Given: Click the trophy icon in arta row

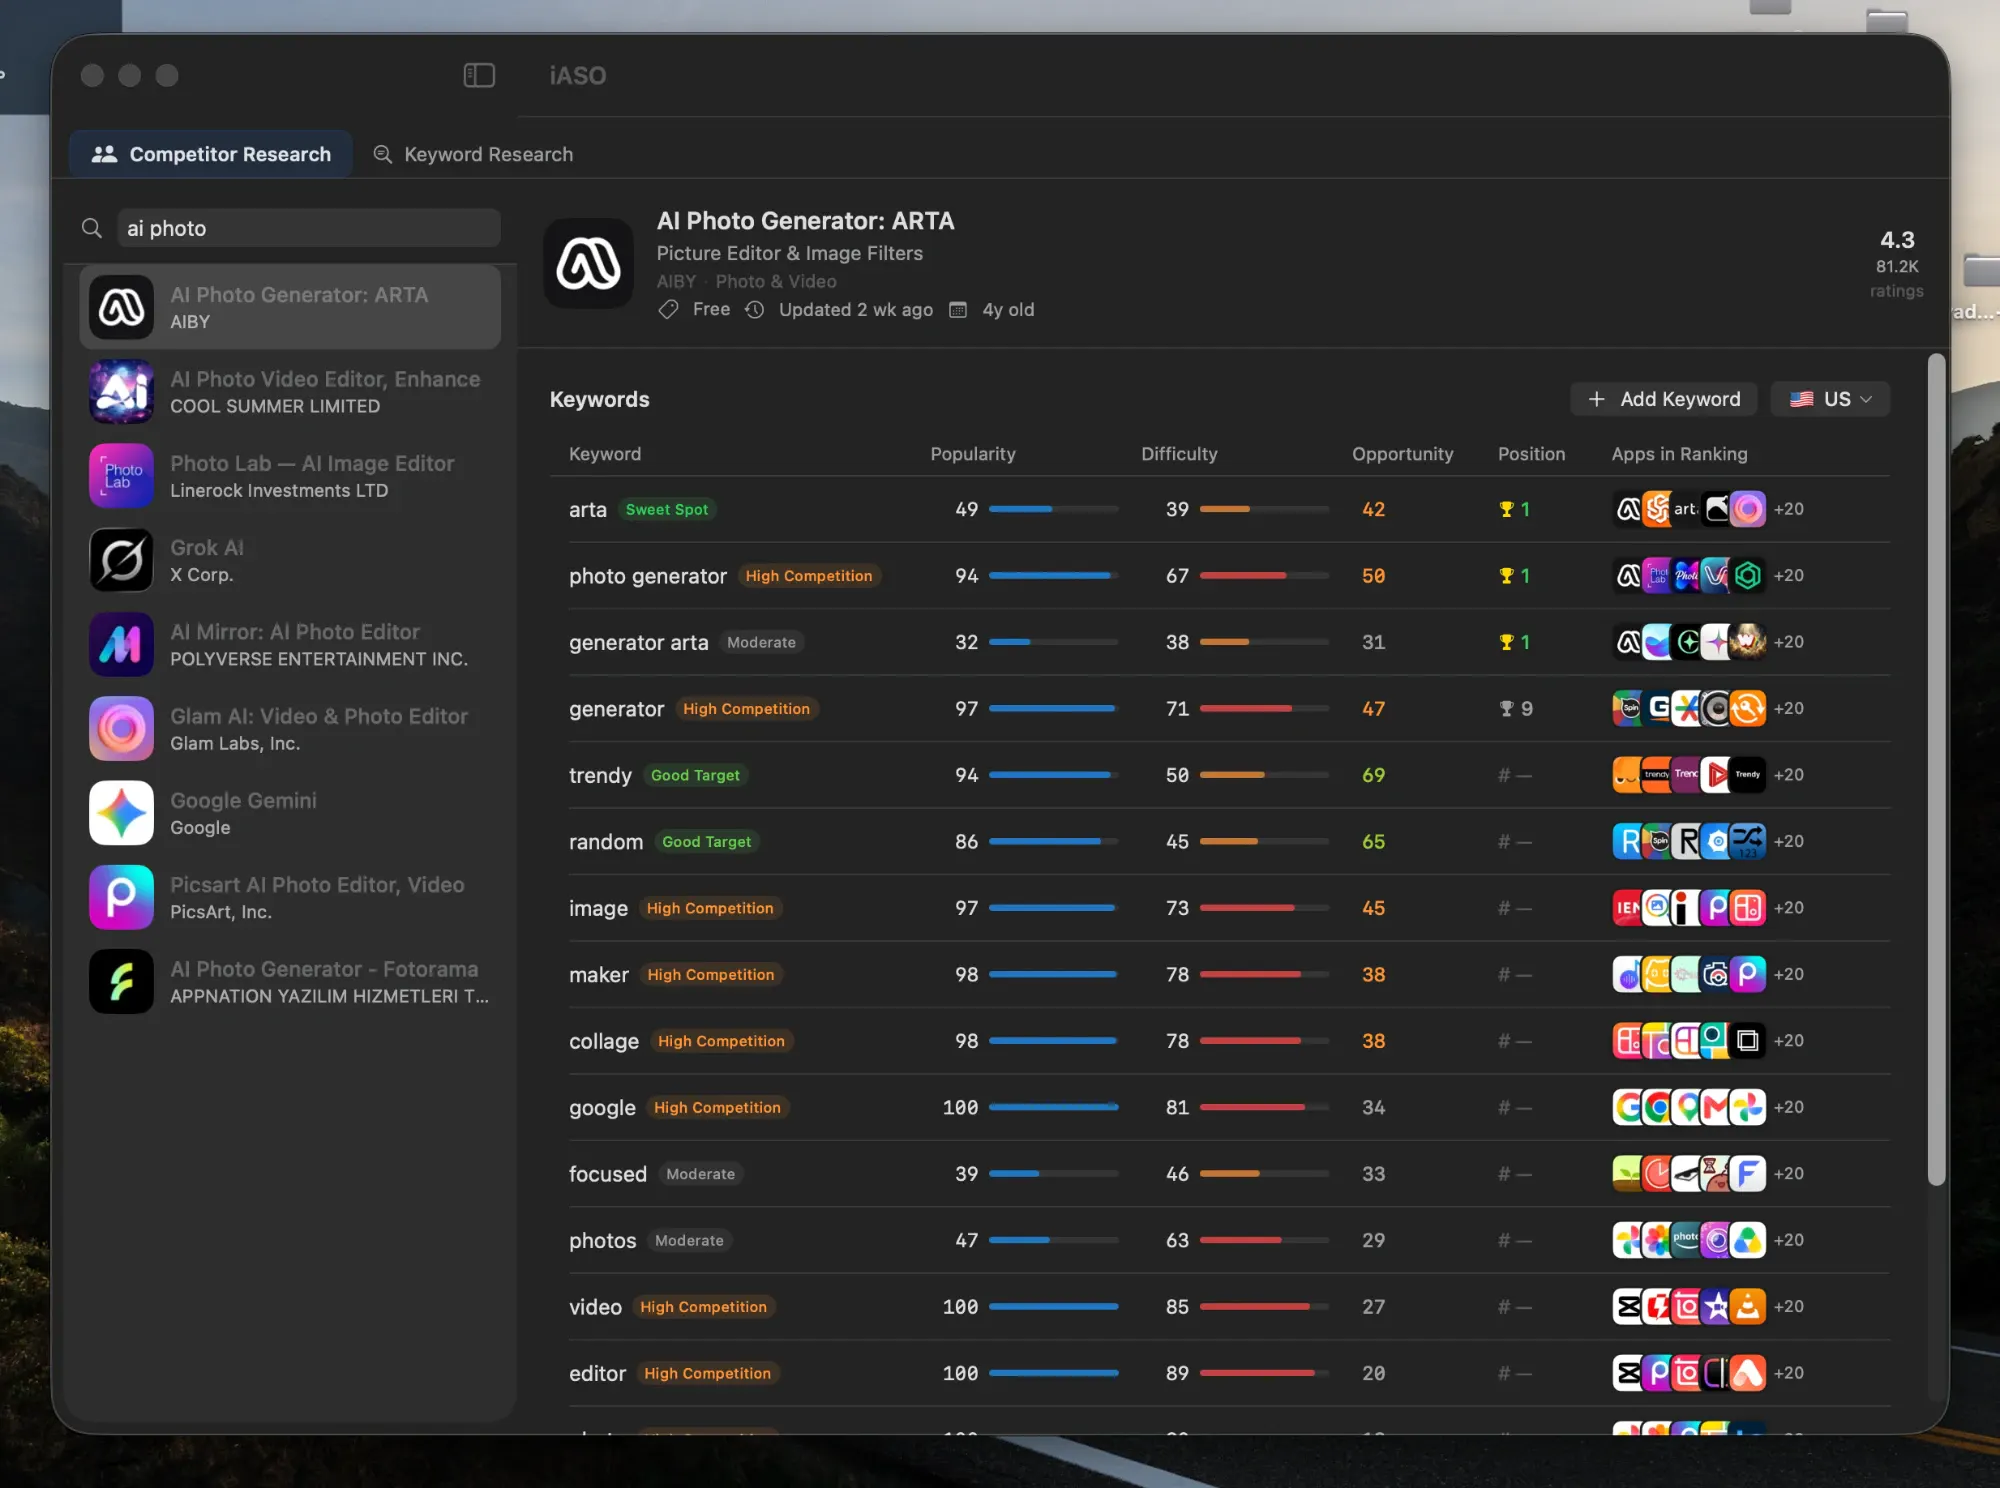Looking at the screenshot, I should pos(1506,509).
